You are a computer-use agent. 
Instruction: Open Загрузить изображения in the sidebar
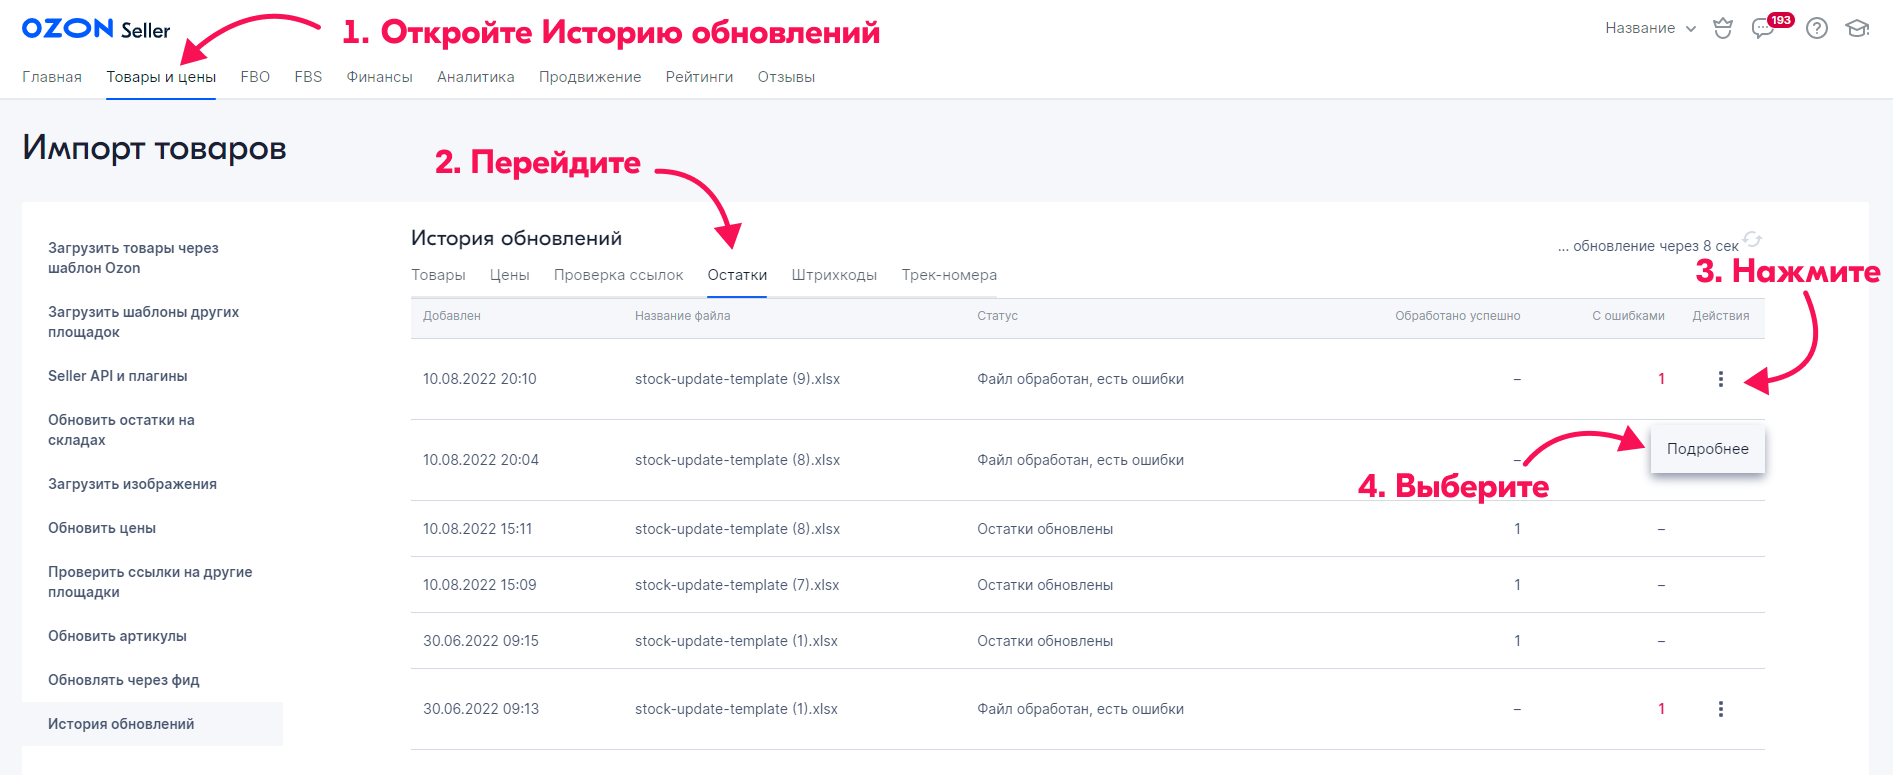pyautogui.click(x=132, y=484)
